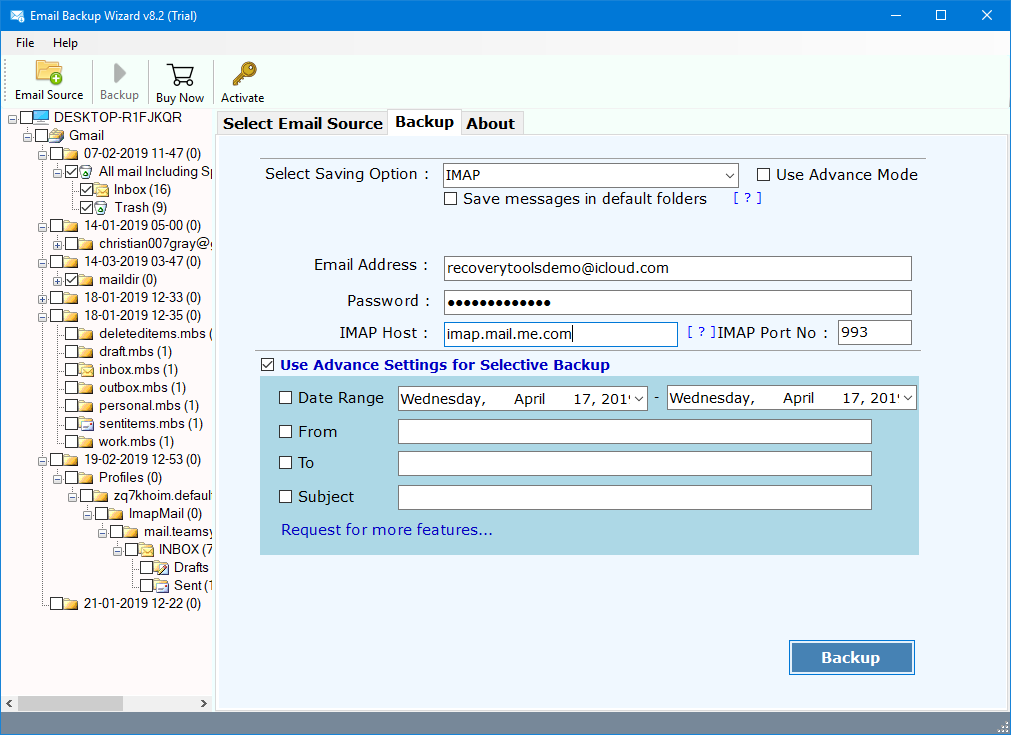Click the Password input field
This screenshot has width=1011, height=735.
click(678, 302)
